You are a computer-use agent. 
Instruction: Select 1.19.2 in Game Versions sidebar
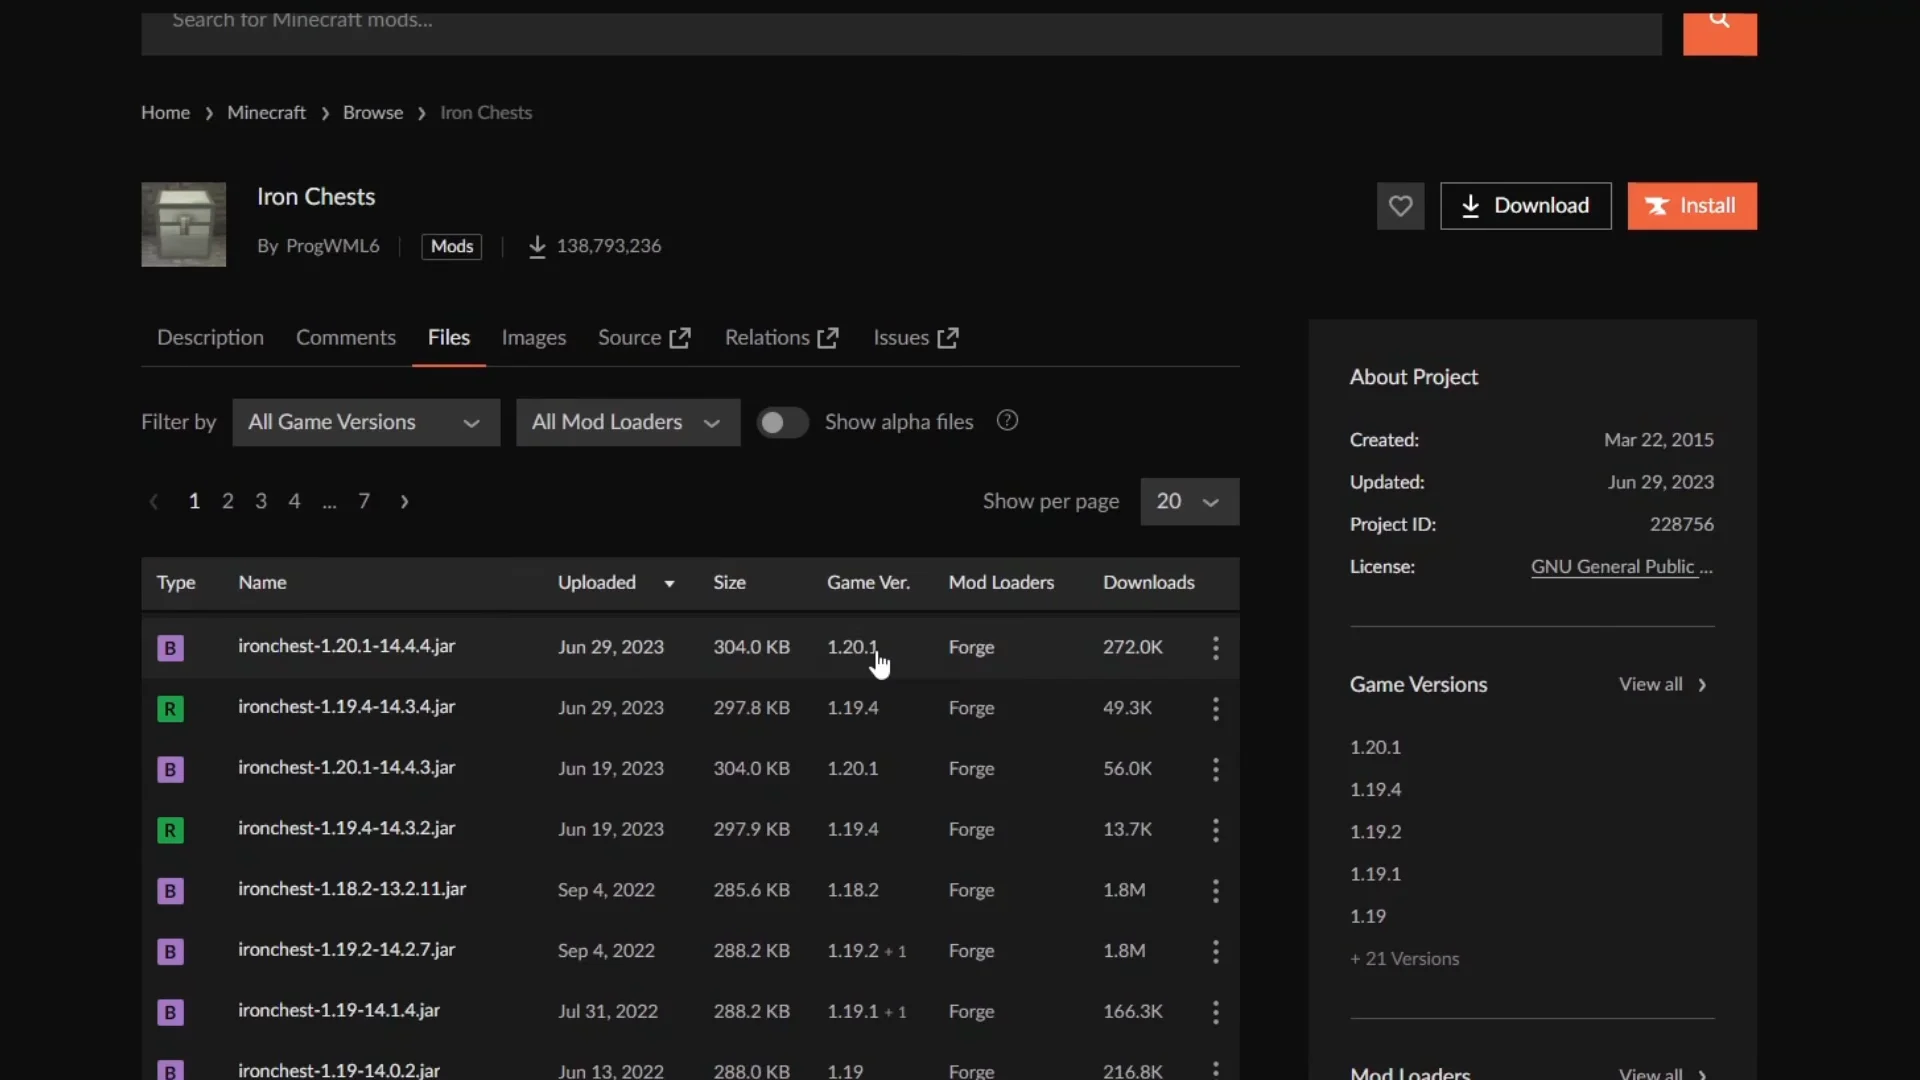click(x=1375, y=831)
